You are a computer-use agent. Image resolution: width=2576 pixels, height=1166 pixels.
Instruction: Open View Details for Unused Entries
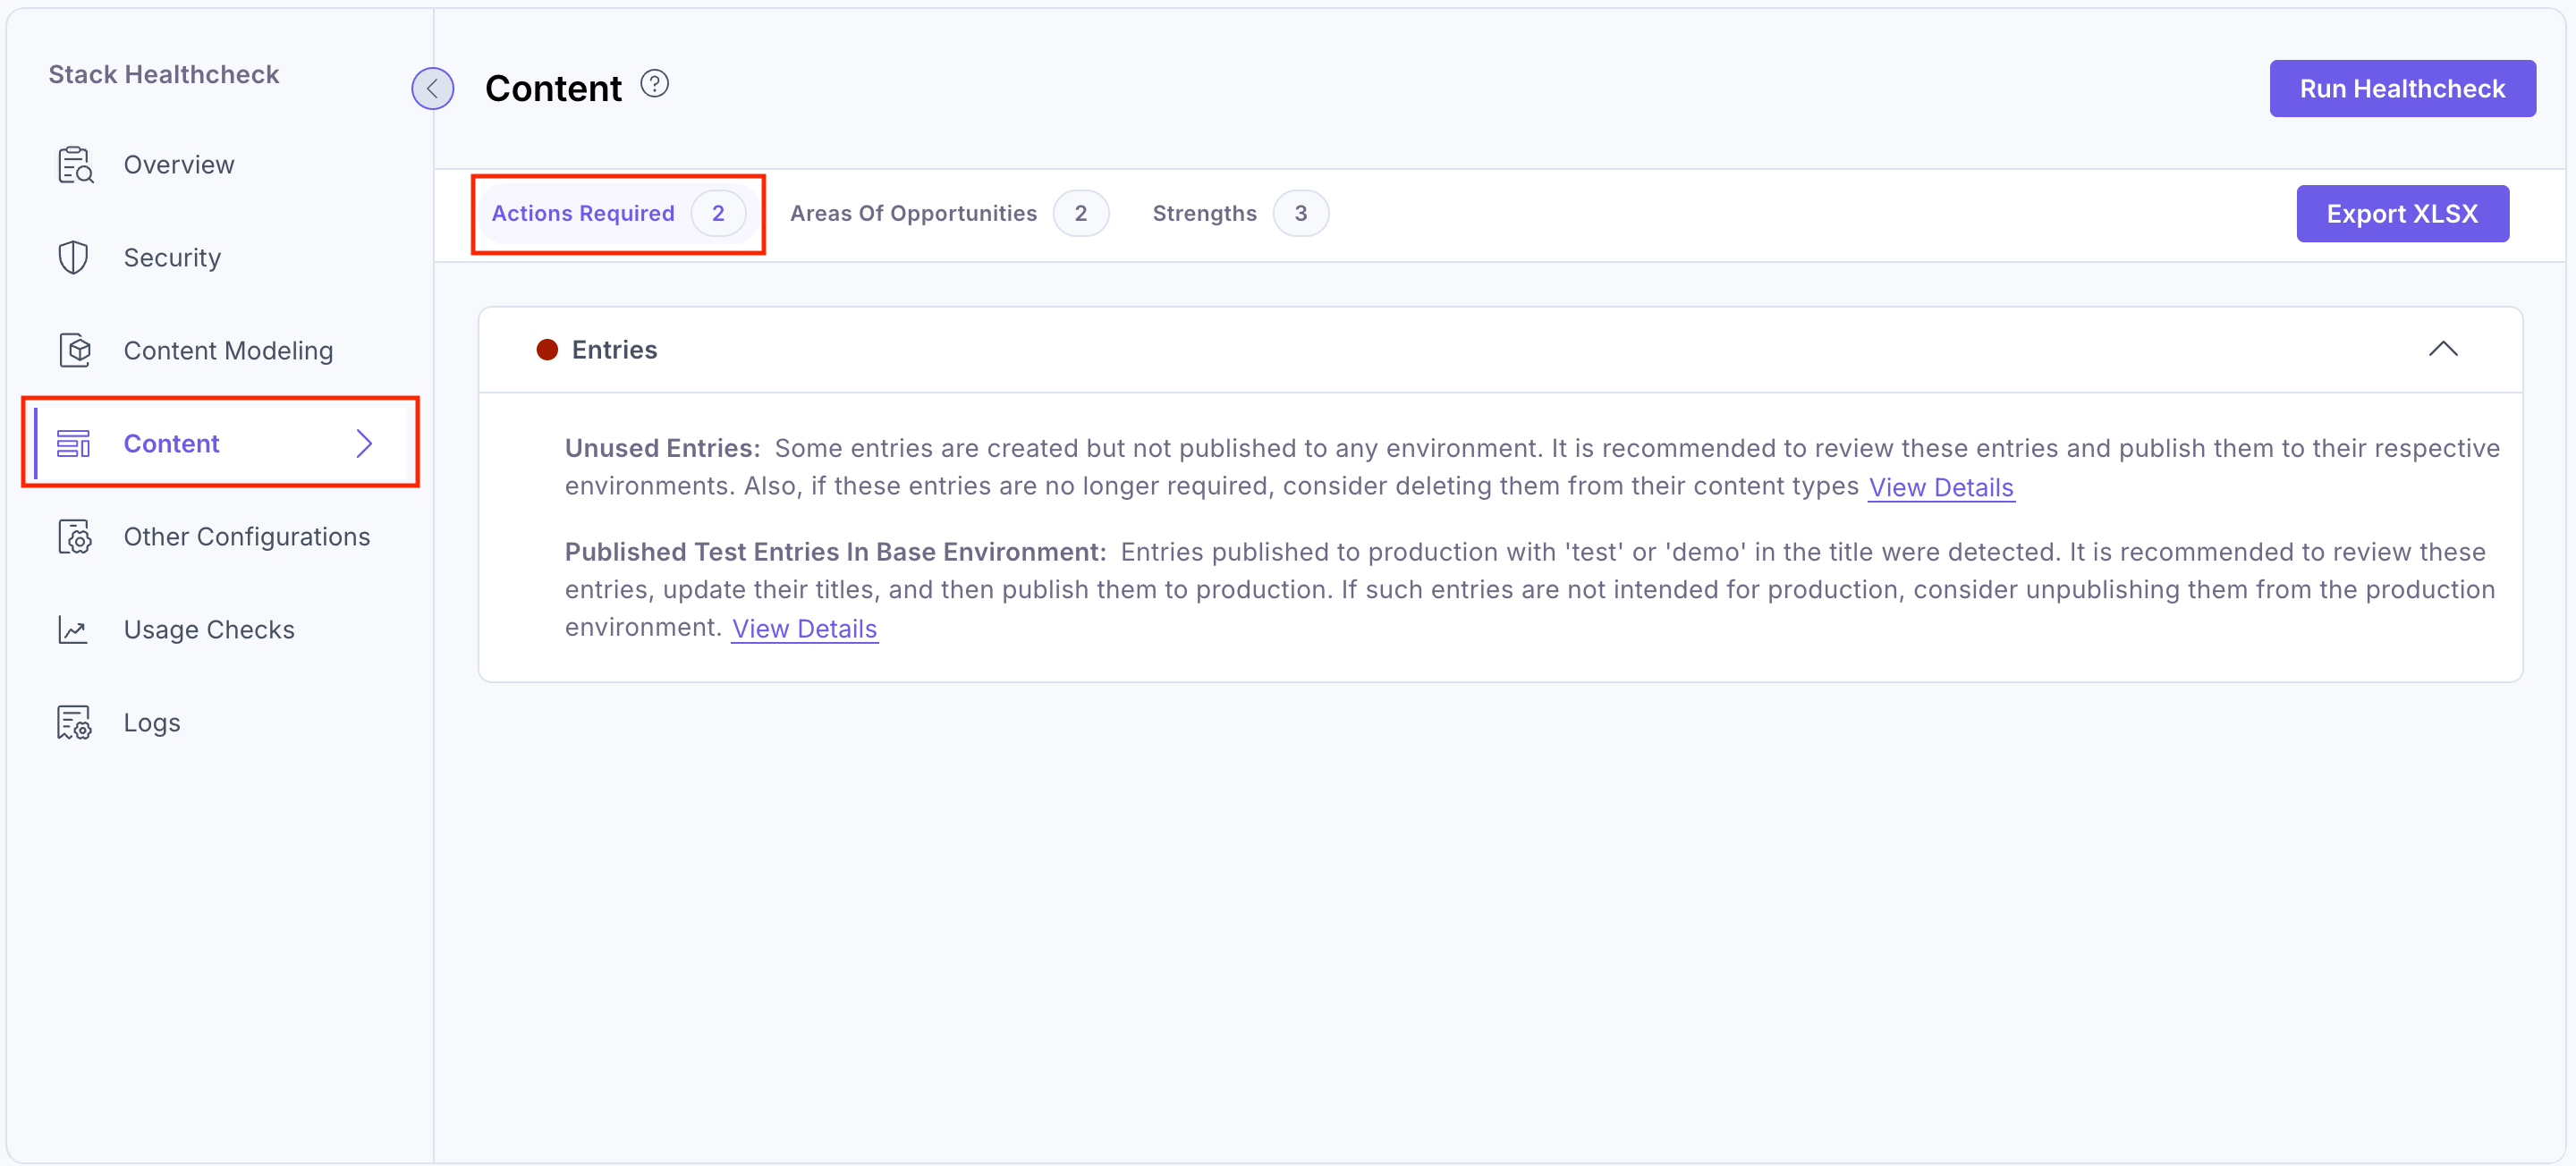pyautogui.click(x=1941, y=487)
